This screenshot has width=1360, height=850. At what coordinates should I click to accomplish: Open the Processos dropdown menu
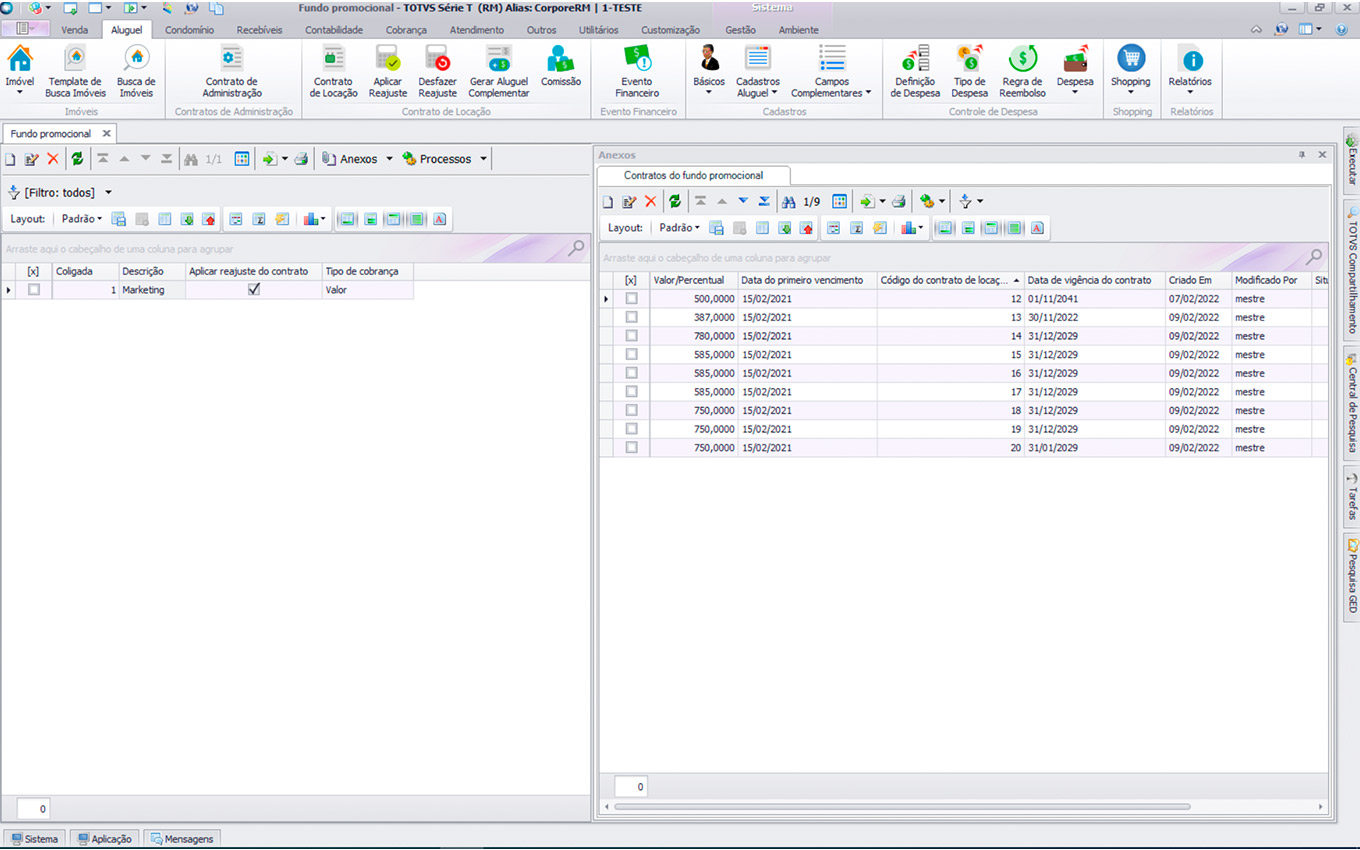[483, 159]
